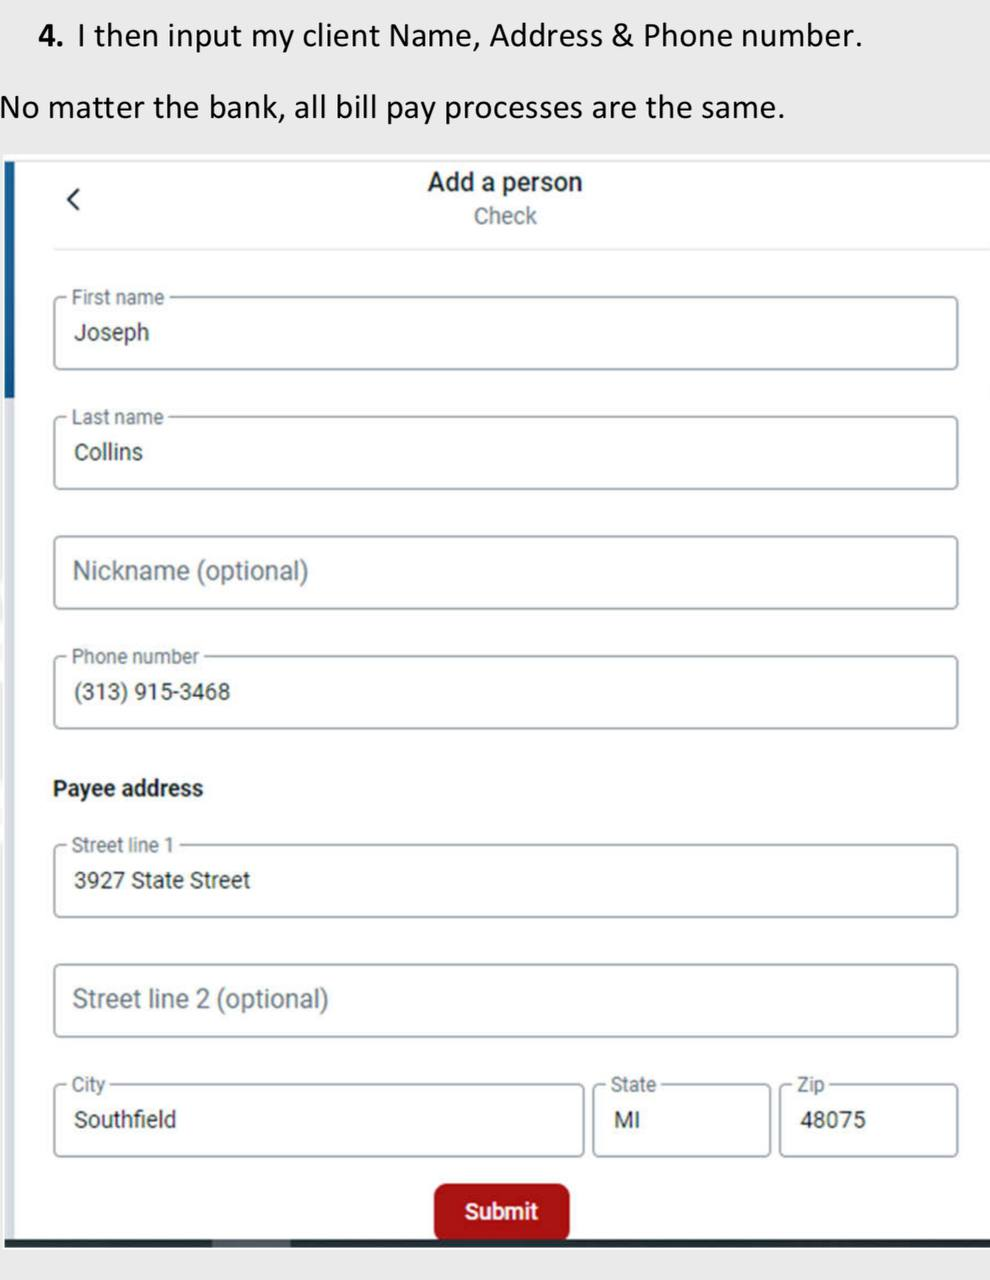Click the Phone number input box
The height and width of the screenshot is (1280, 990).
[x=505, y=693]
